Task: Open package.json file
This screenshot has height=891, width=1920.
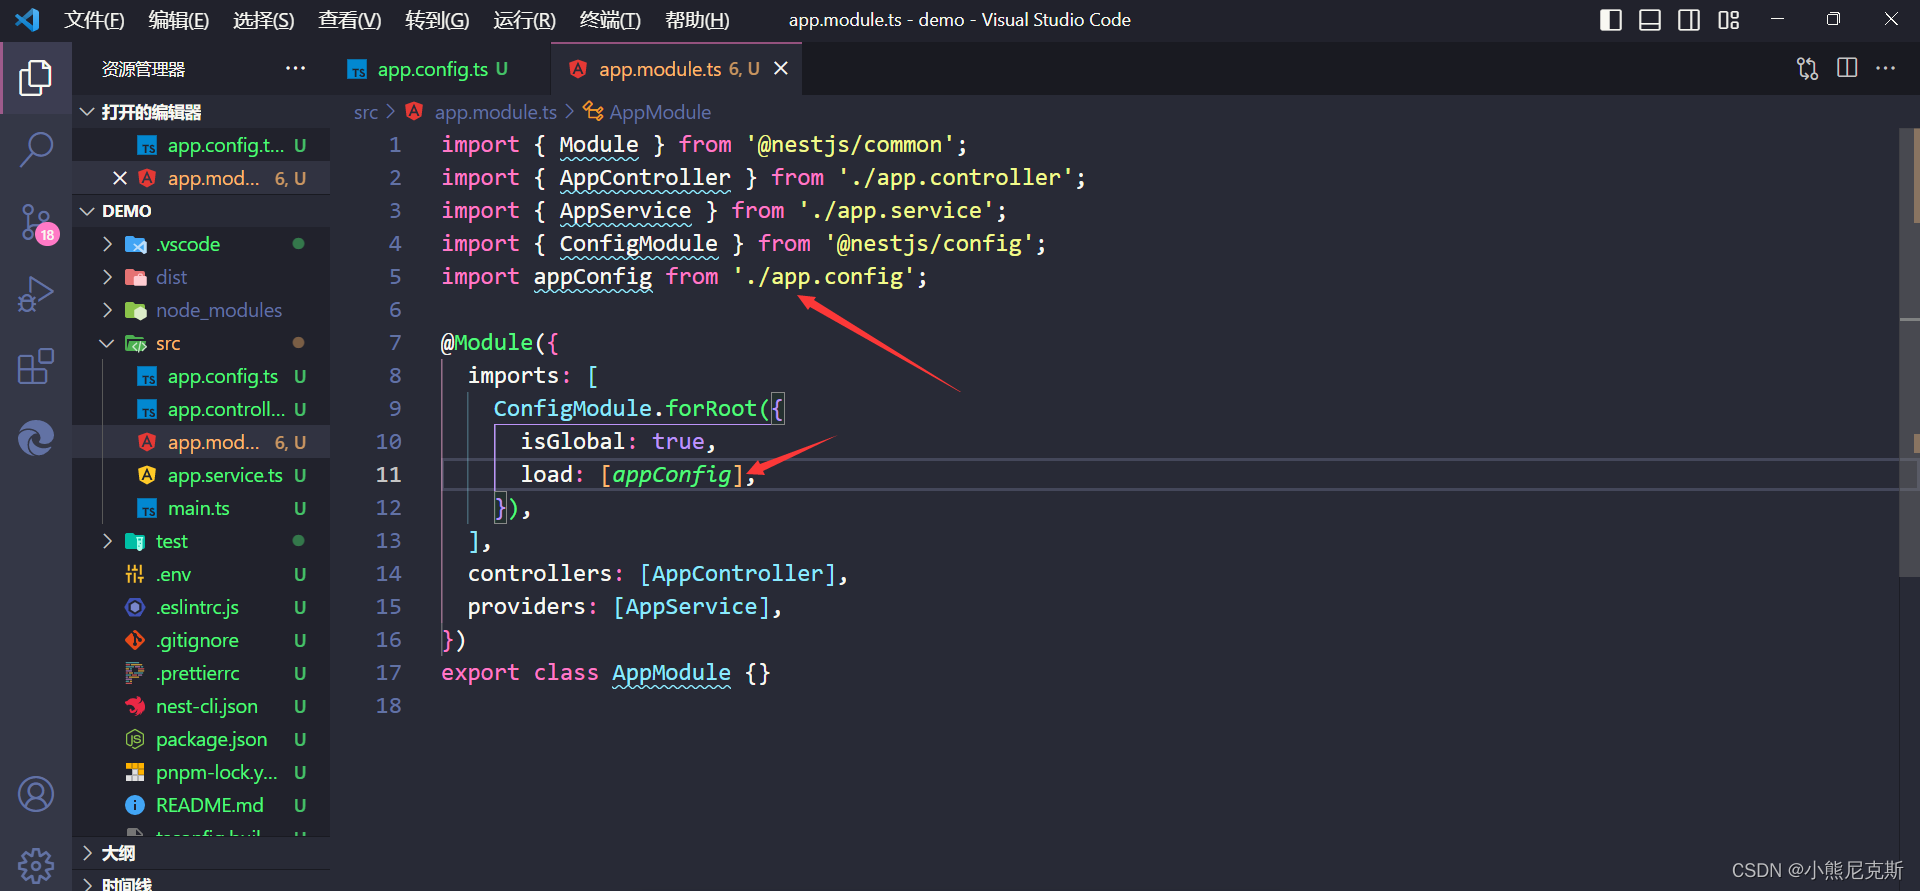Action: point(201,739)
